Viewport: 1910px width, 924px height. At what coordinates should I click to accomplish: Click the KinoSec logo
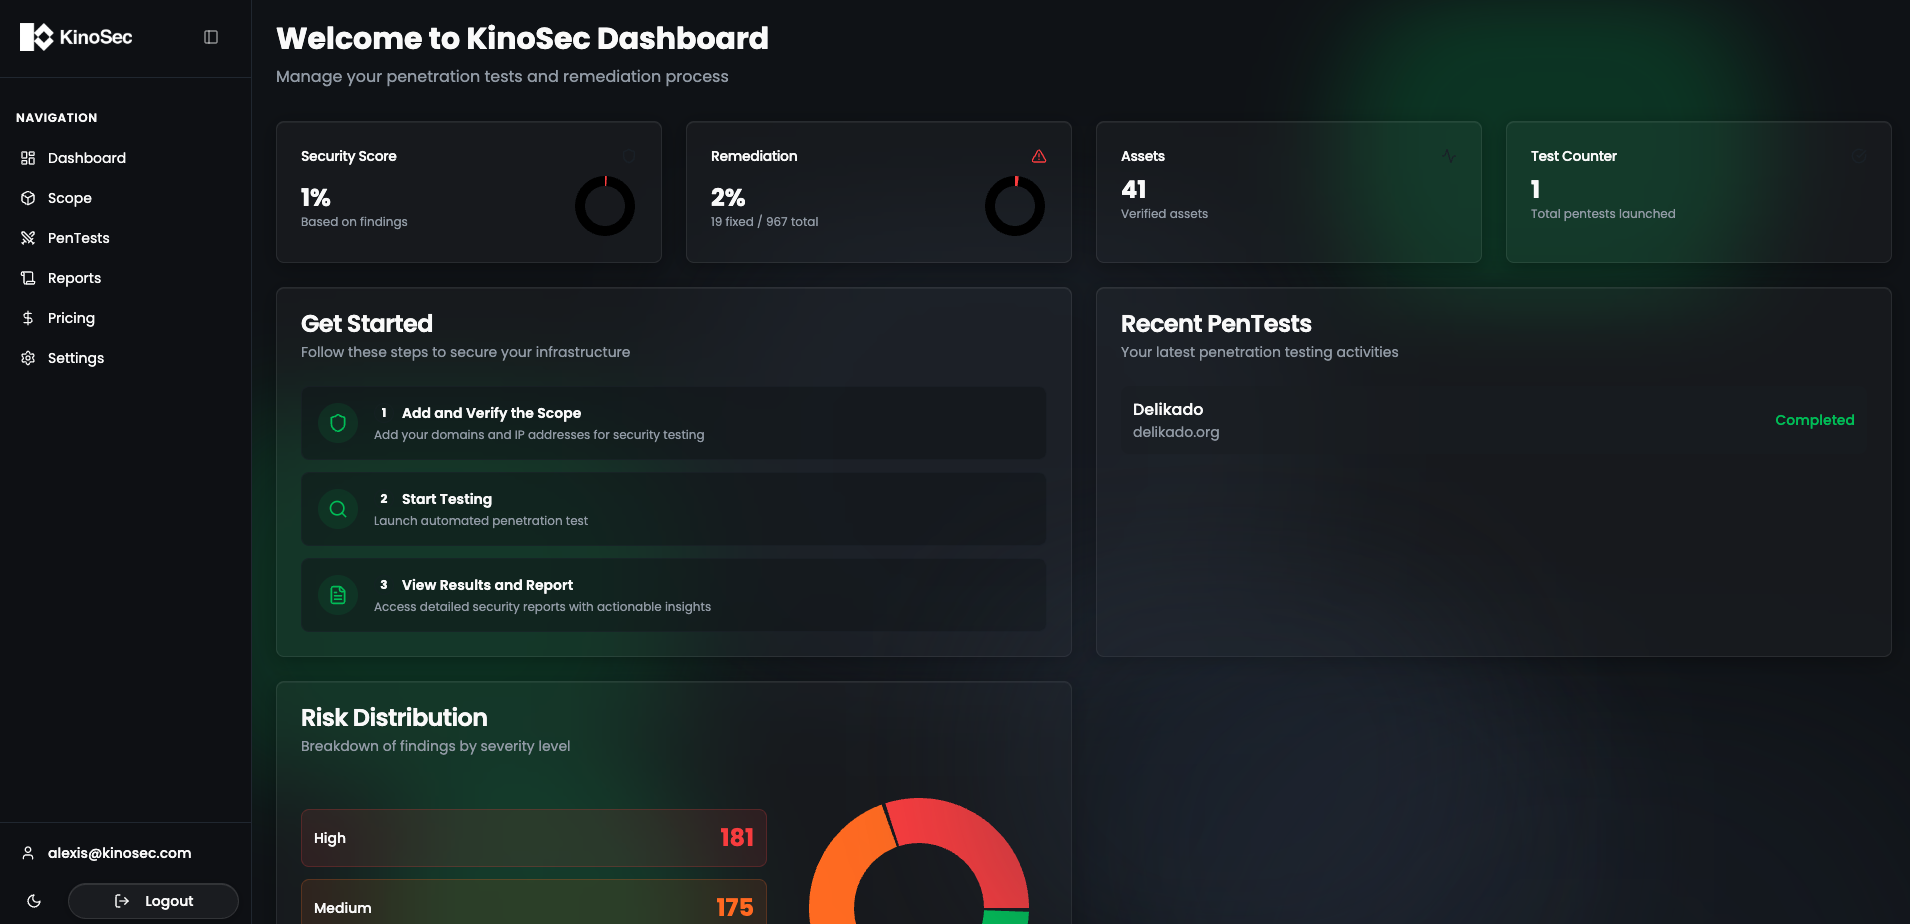(x=76, y=37)
